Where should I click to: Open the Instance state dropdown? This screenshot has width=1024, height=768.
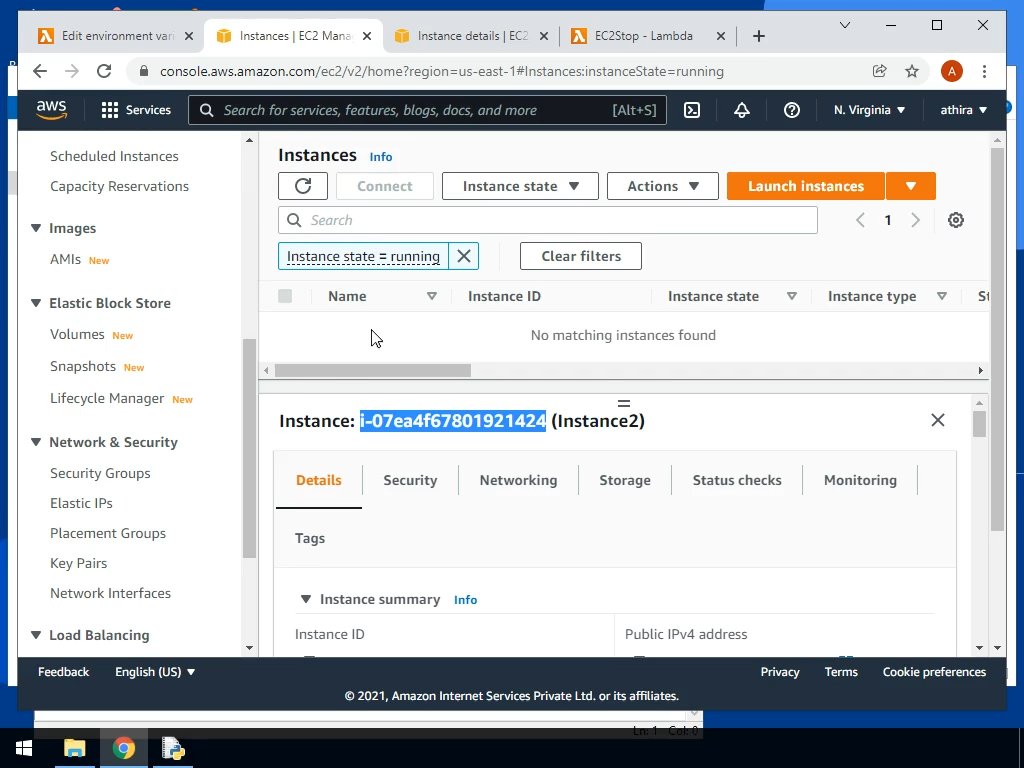[x=520, y=186]
